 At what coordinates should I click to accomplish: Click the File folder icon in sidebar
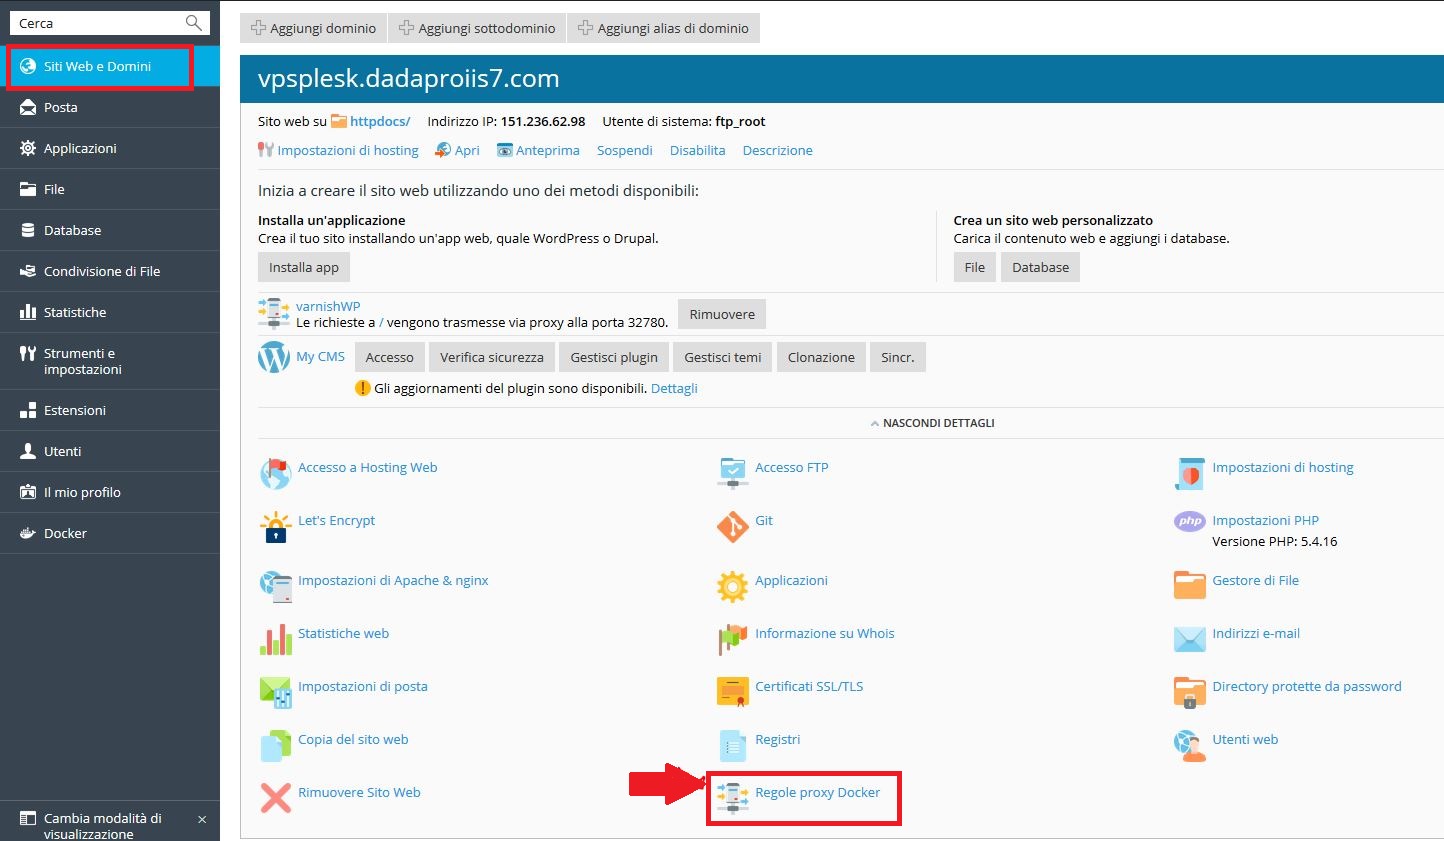click(28, 189)
